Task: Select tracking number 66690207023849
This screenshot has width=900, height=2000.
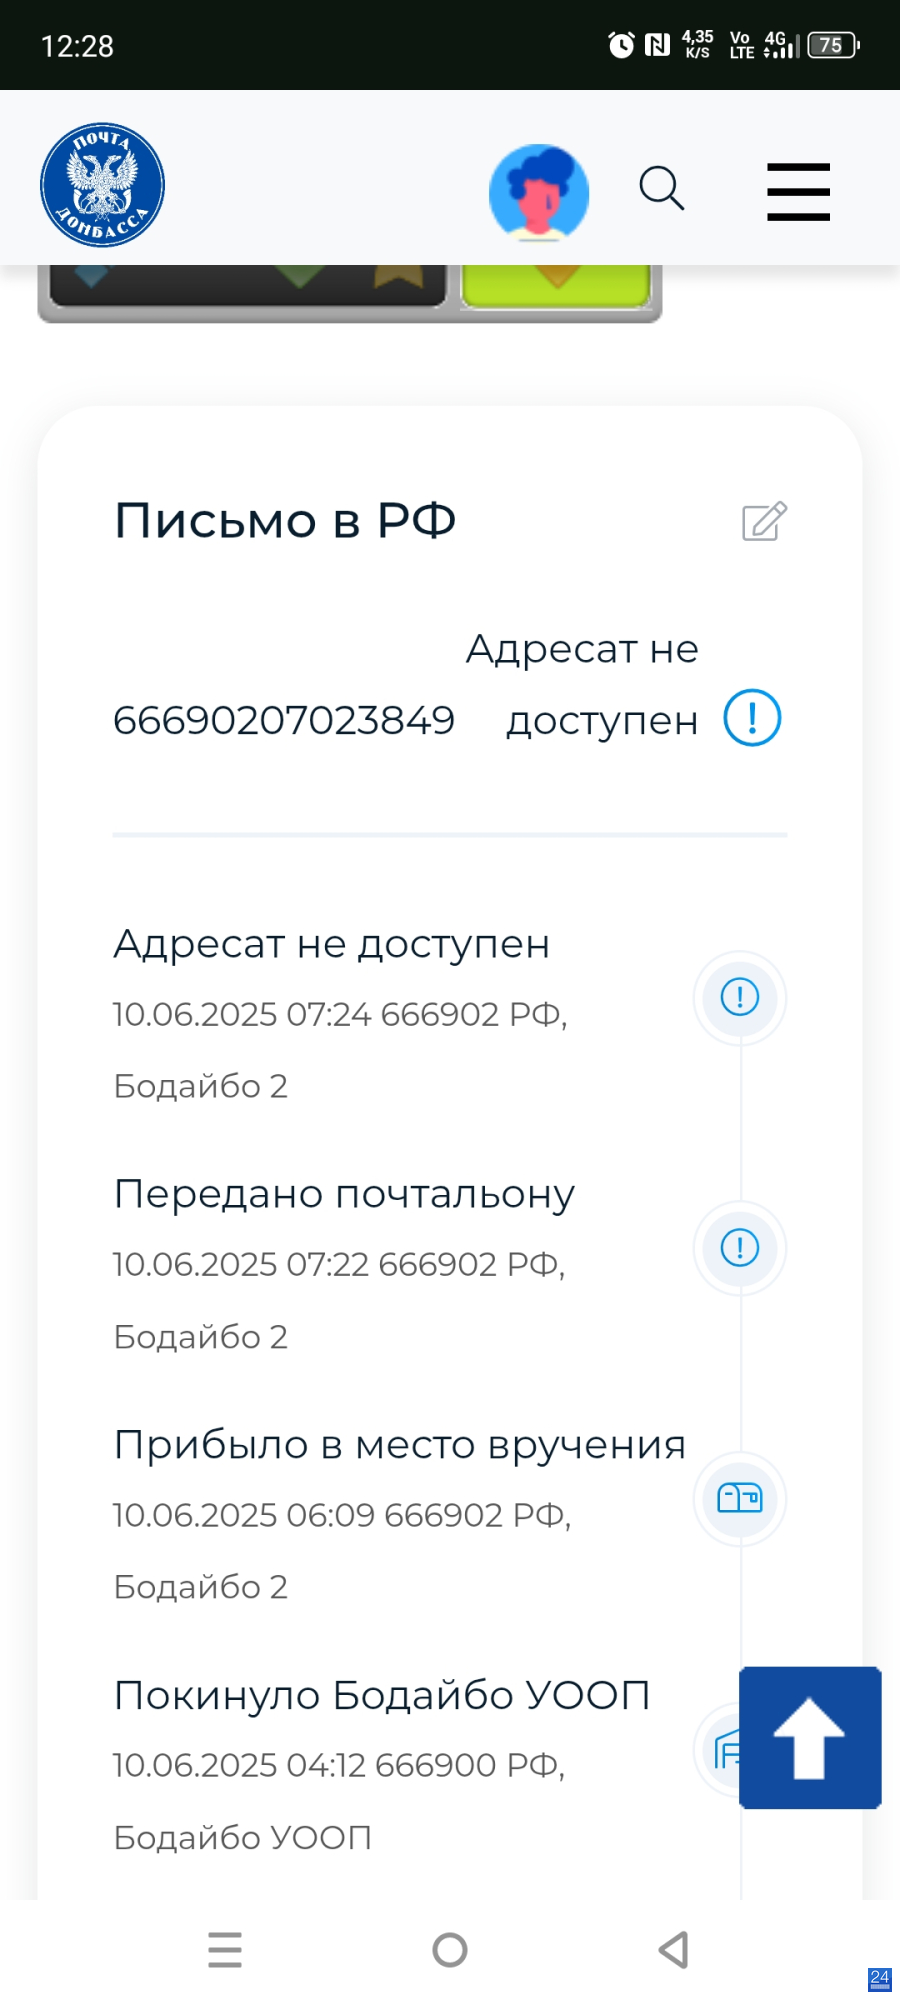Action: 284,721
